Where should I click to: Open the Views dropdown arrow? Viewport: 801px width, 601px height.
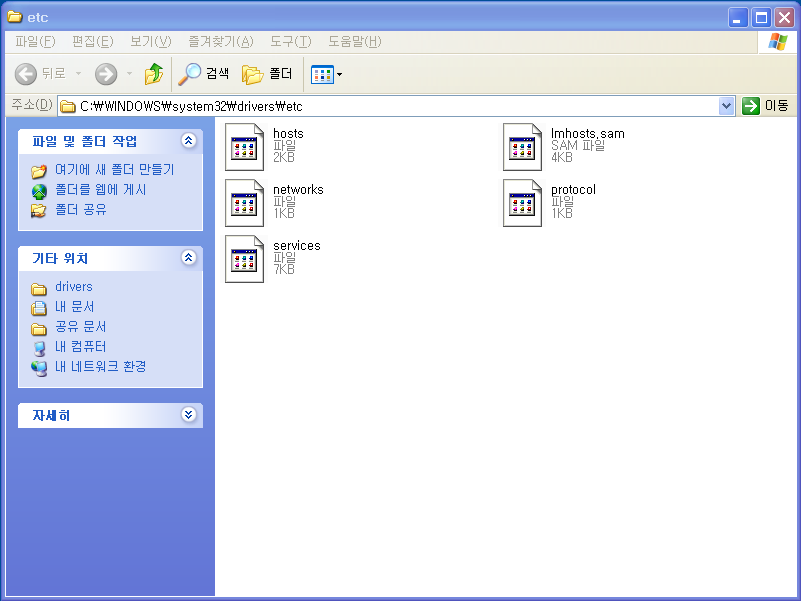tap(340, 75)
